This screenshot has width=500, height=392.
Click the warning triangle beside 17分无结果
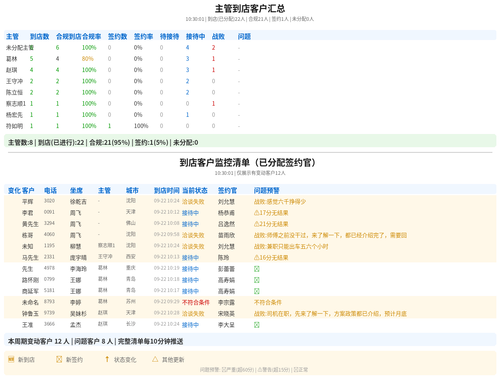click(x=256, y=213)
